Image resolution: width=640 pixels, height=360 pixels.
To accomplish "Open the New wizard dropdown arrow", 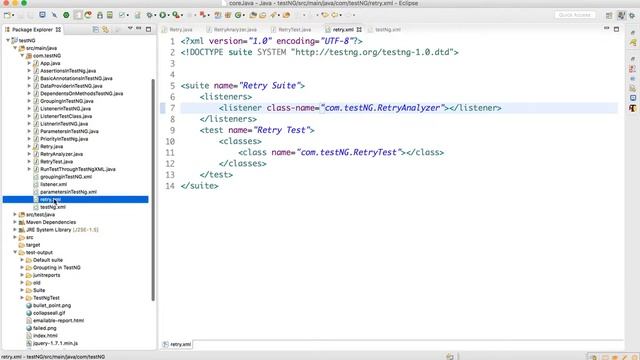I will click(13, 16).
